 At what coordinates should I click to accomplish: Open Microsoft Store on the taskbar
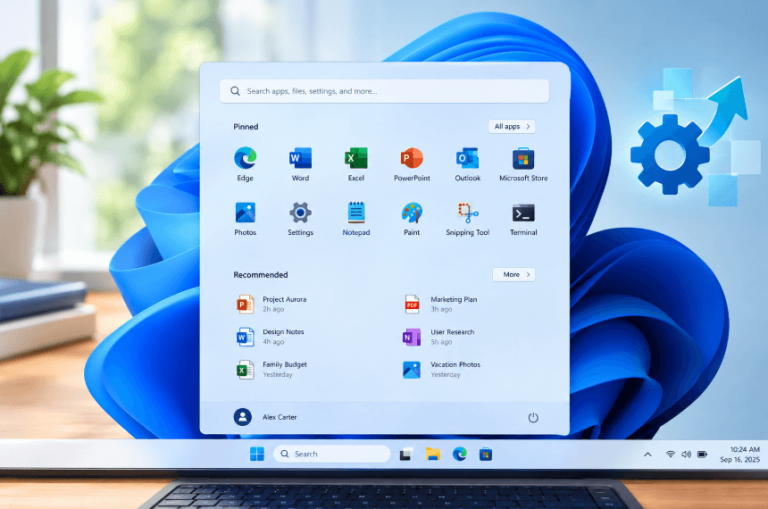pos(486,455)
